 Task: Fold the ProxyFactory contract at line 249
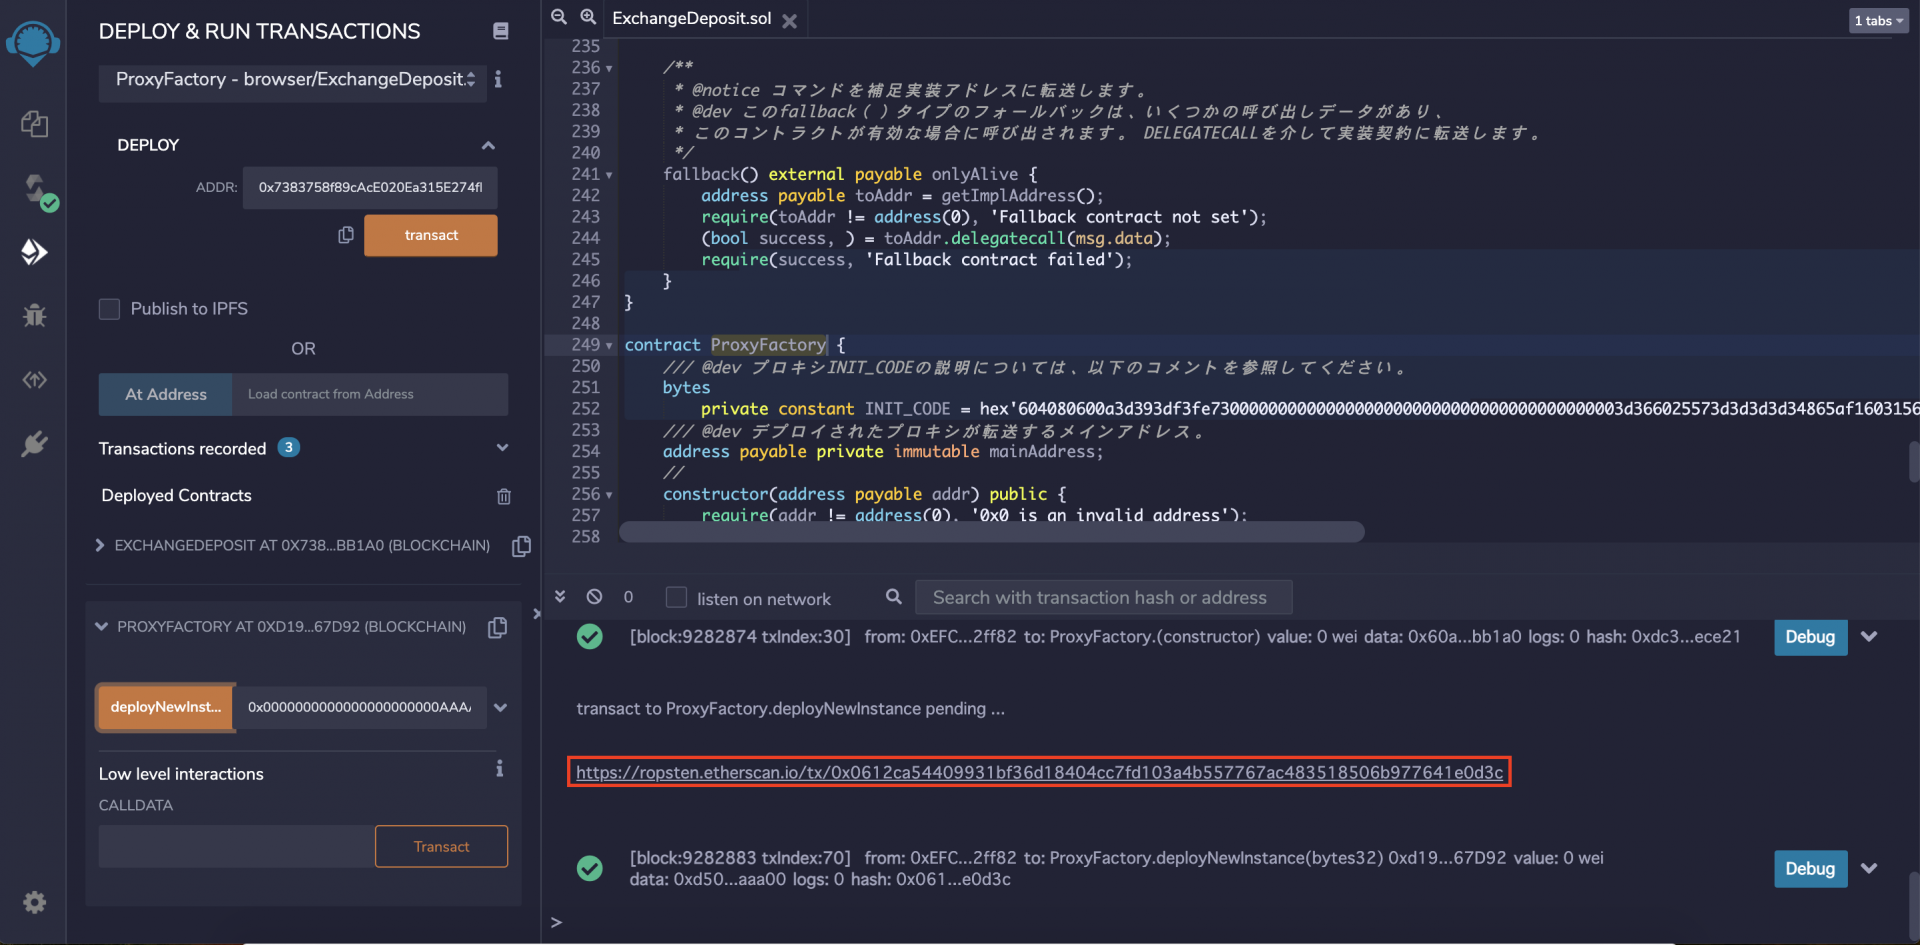point(609,346)
